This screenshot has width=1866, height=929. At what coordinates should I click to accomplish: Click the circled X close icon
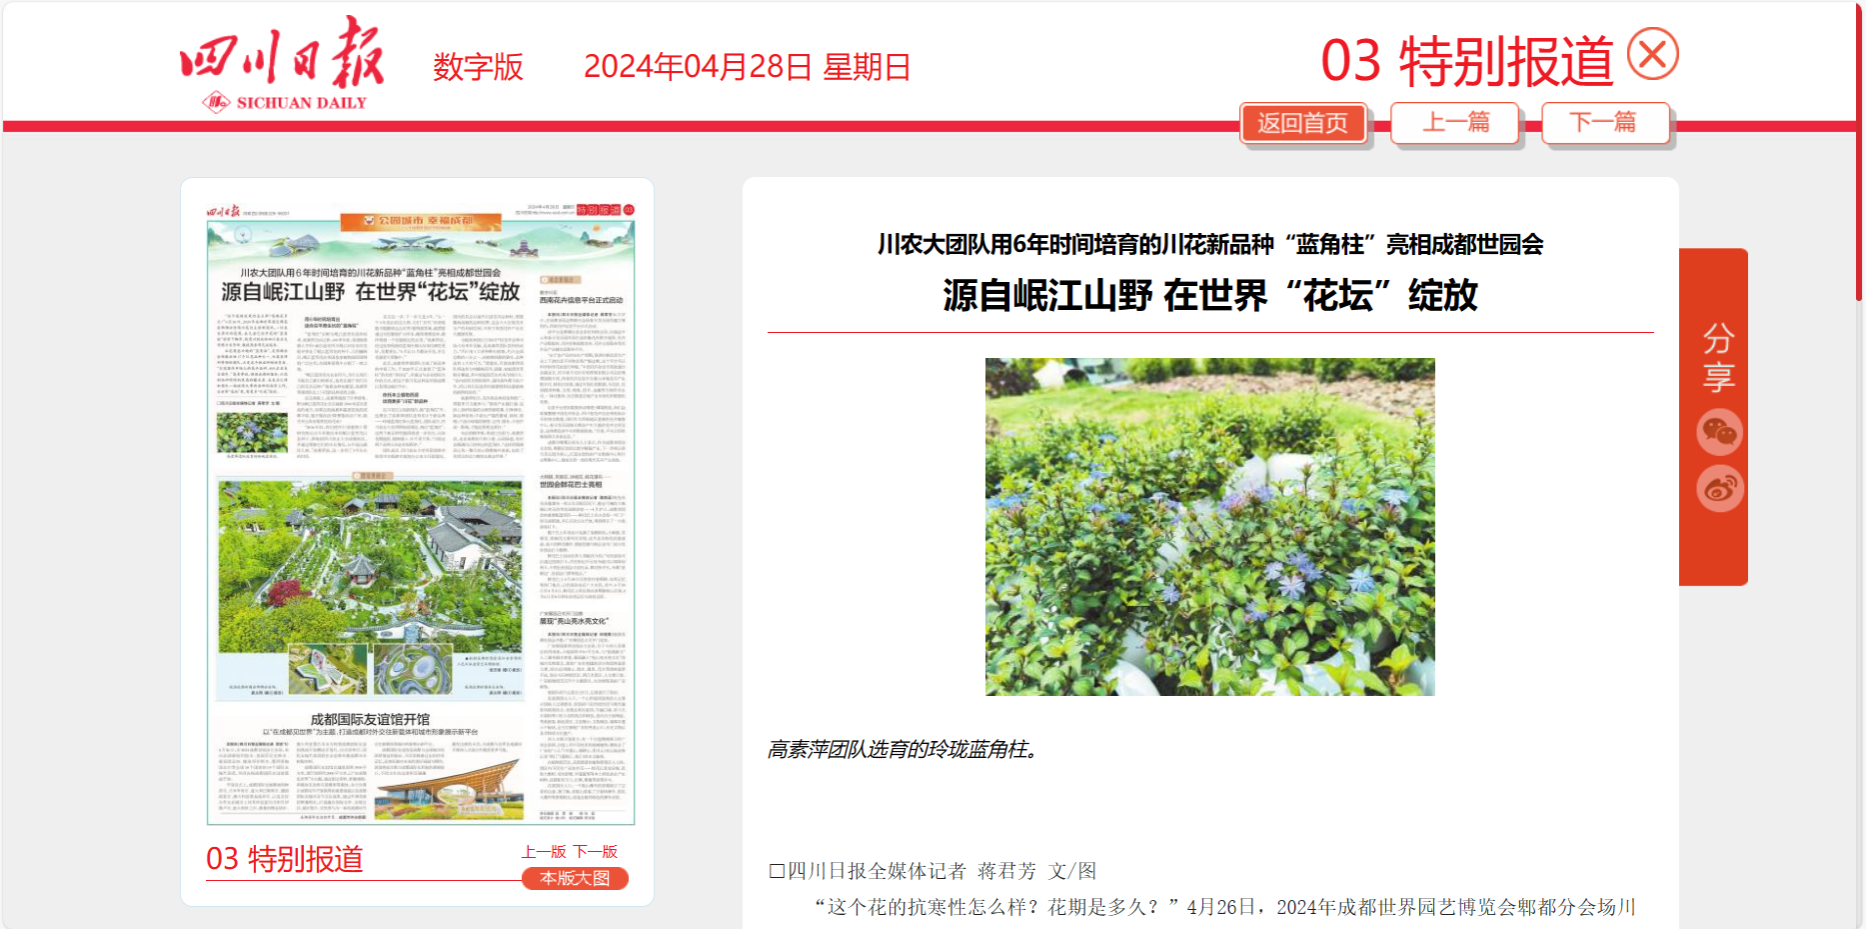[1652, 54]
